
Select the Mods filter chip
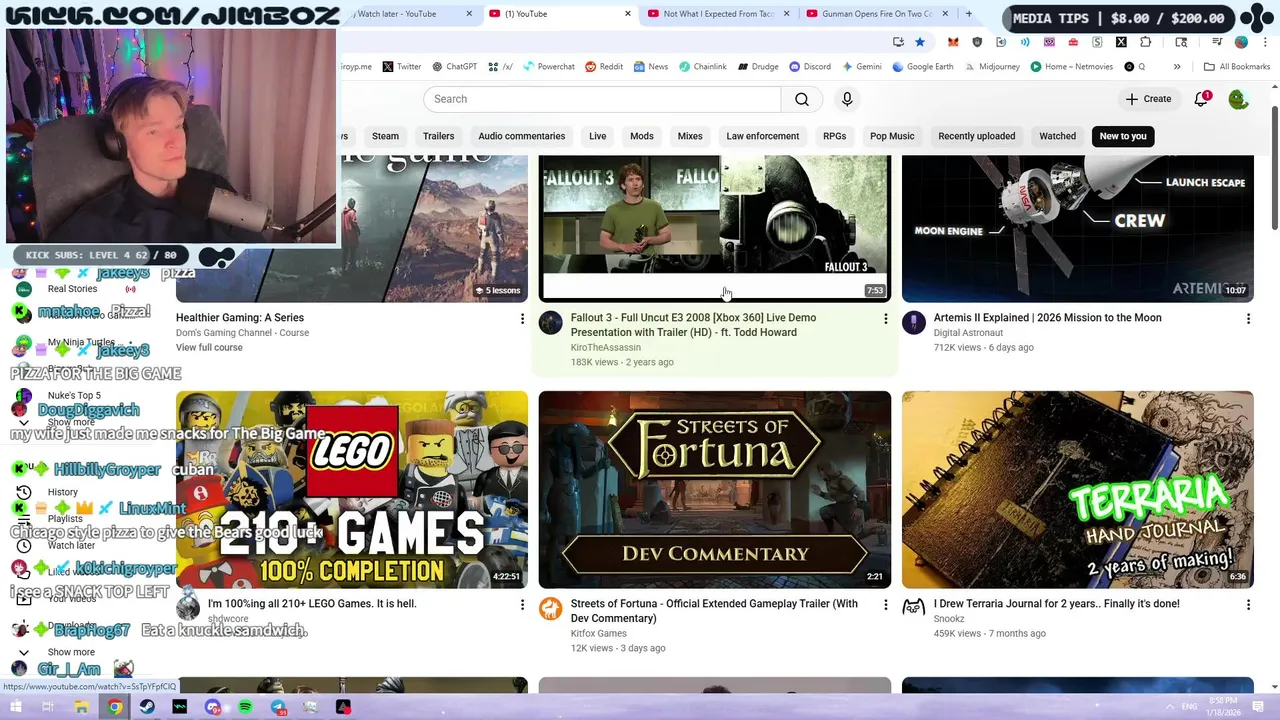[641, 136]
